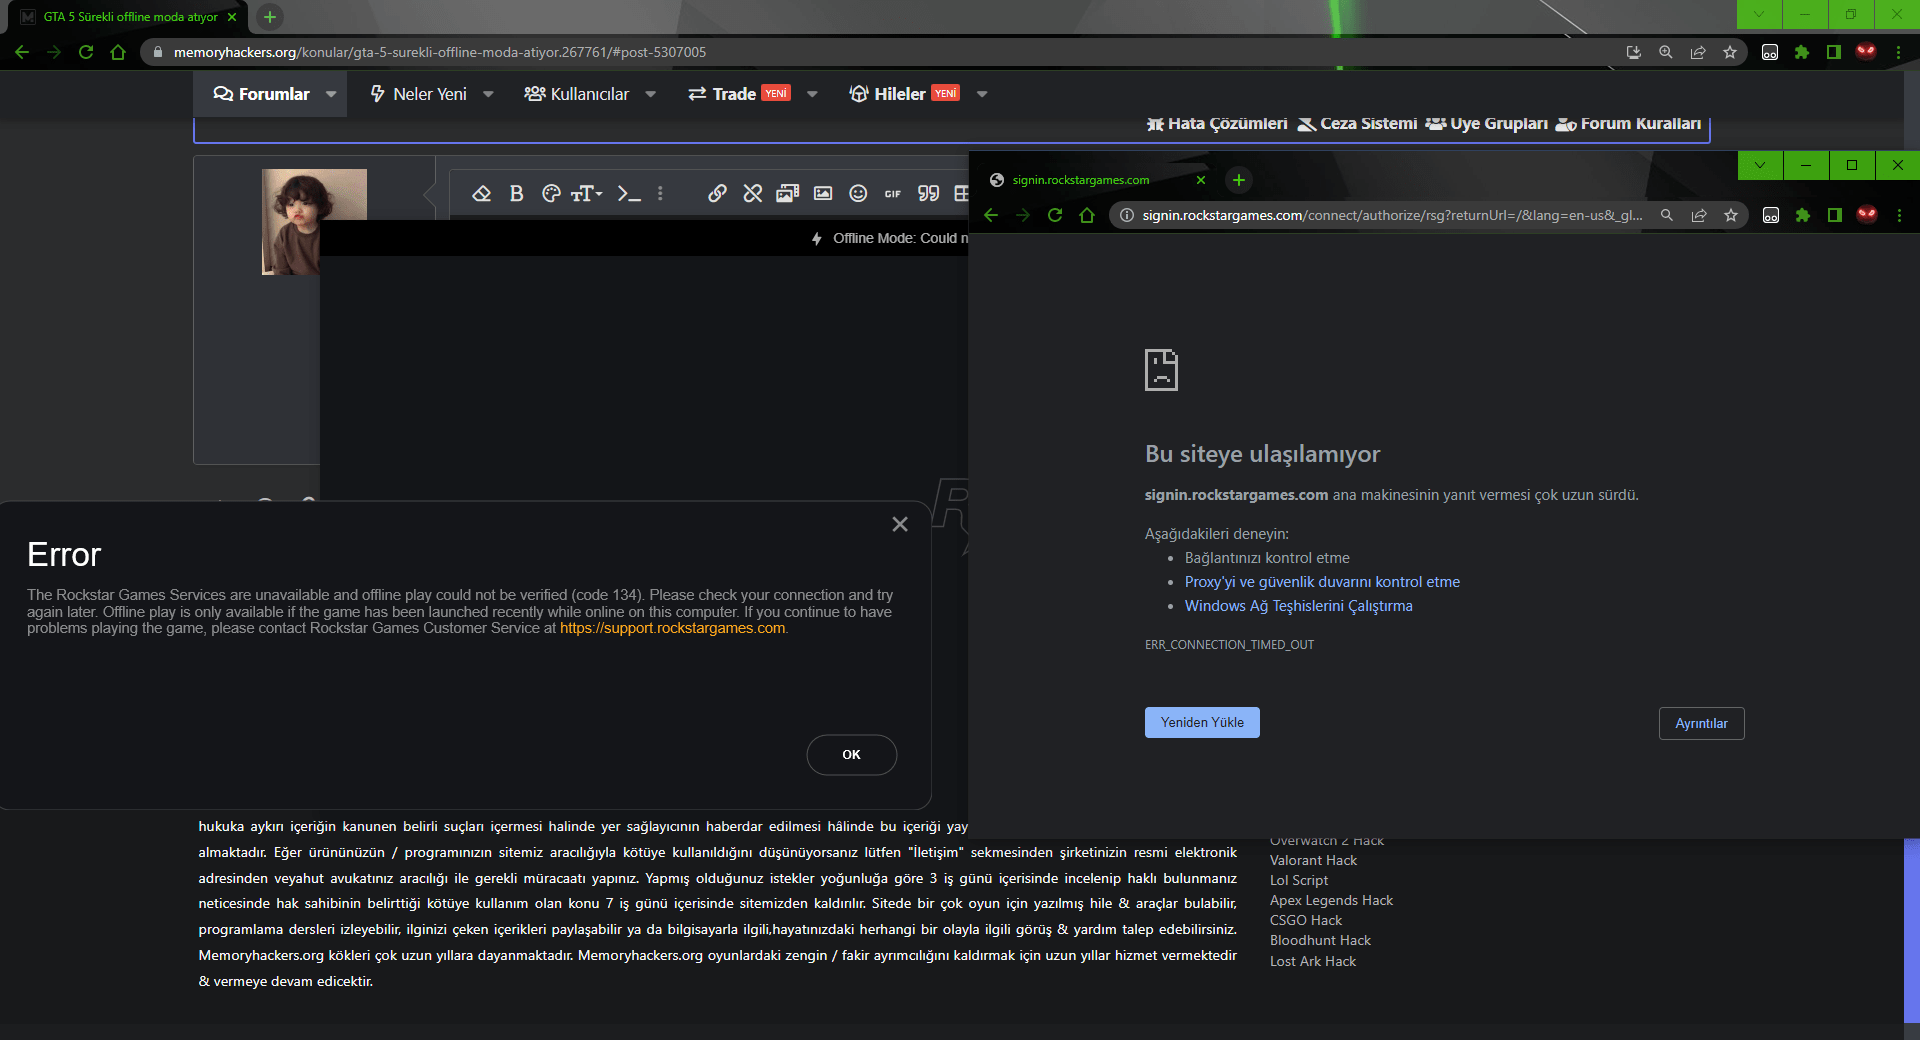Open the Neler Yeni menu
The height and width of the screenshot is (1040, 1920).
click(418, 94)
